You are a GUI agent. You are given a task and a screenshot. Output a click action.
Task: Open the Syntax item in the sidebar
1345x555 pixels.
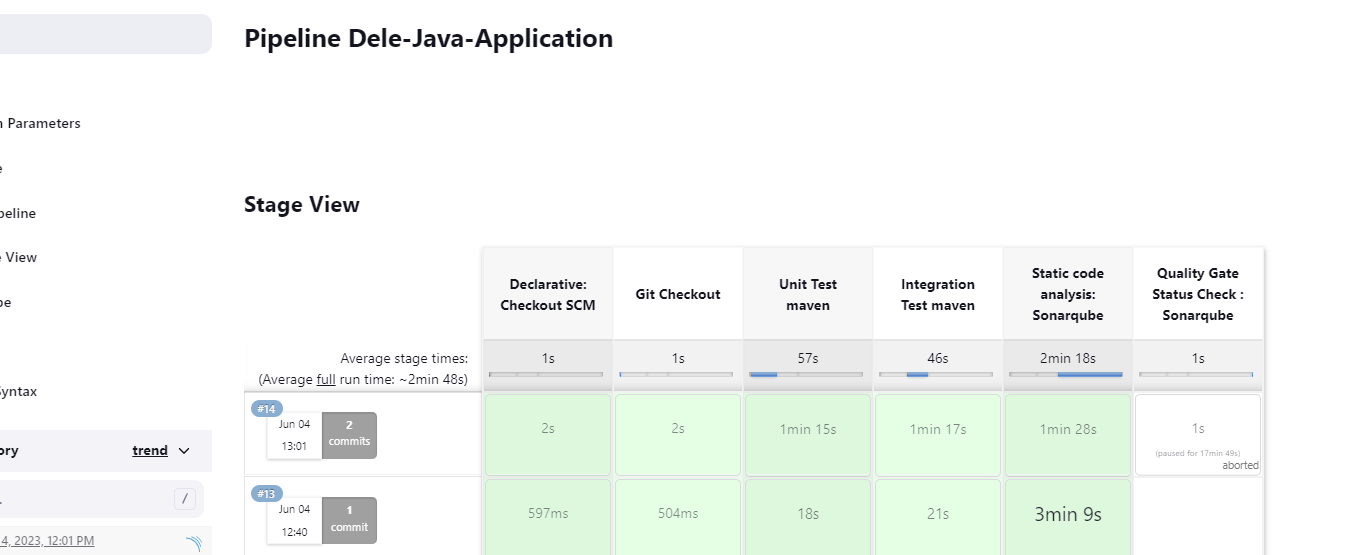18,392
